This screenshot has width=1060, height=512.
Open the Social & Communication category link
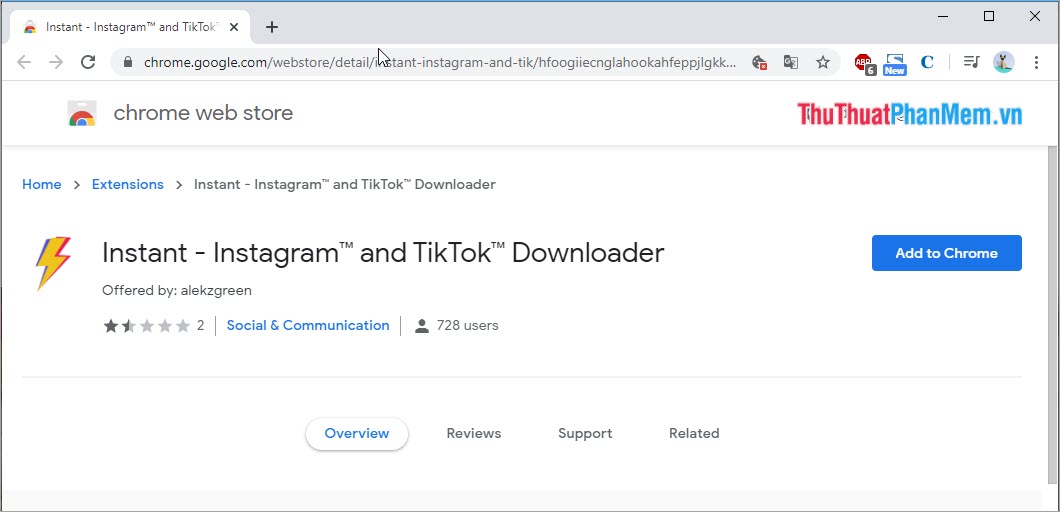coord(308,325)
